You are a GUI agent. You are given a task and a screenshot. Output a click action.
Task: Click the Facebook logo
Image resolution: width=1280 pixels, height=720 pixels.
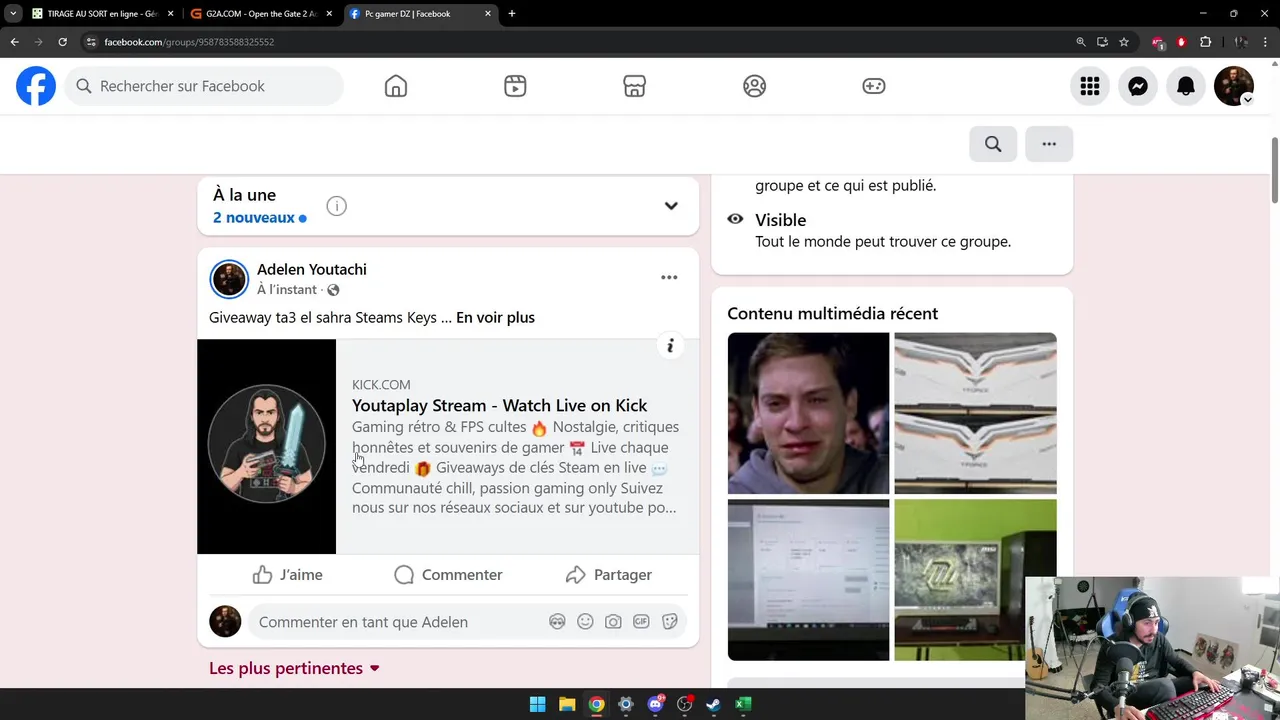(x=36, y=86)
